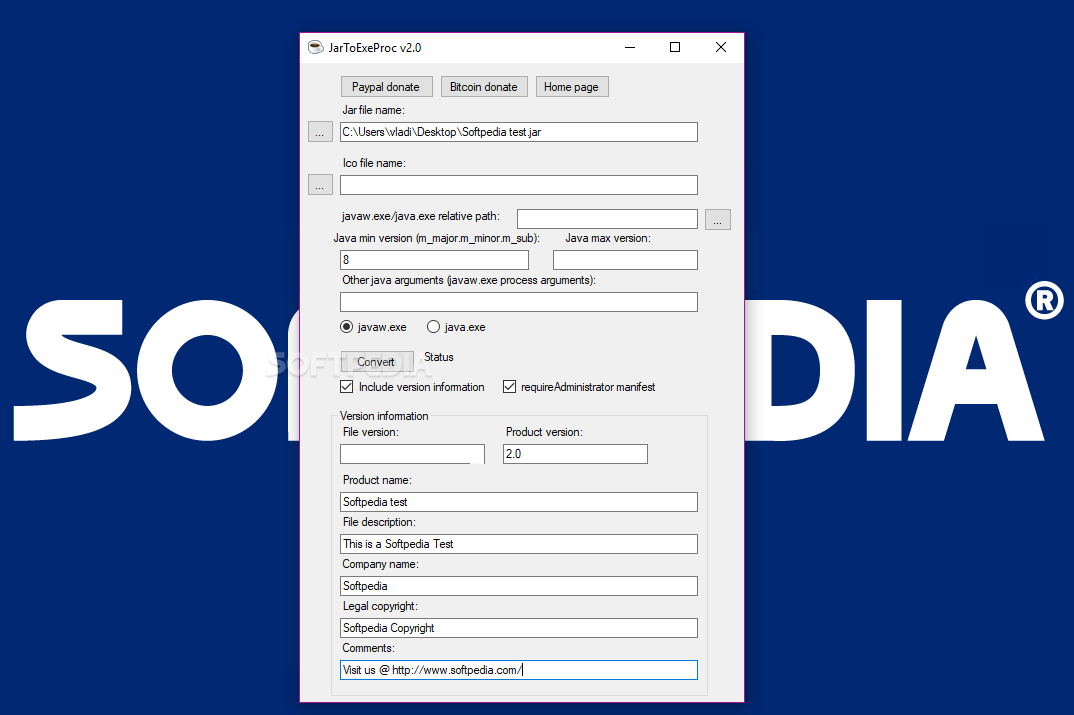Edit the Product version field
Viewport: 1074px width, 715px height.
click(x=575, y=454)
